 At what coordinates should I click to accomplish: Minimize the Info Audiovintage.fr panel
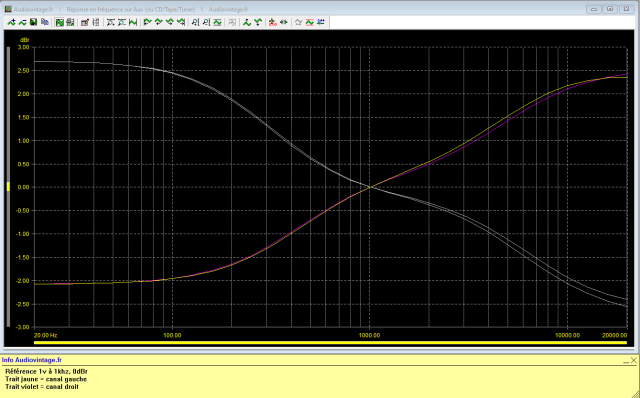click(626, 361)
